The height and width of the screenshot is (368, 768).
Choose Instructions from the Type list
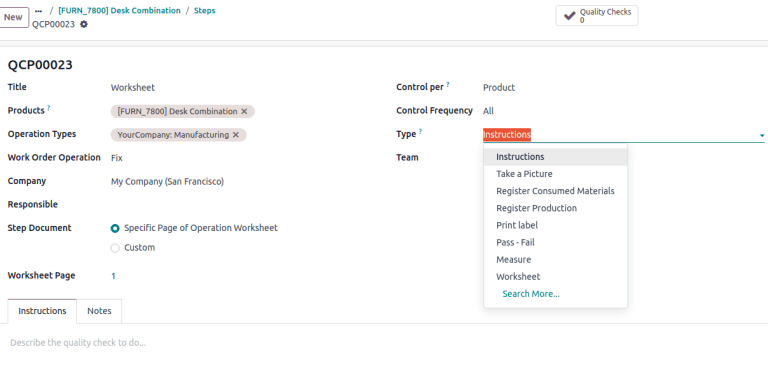tap(555, 157)
